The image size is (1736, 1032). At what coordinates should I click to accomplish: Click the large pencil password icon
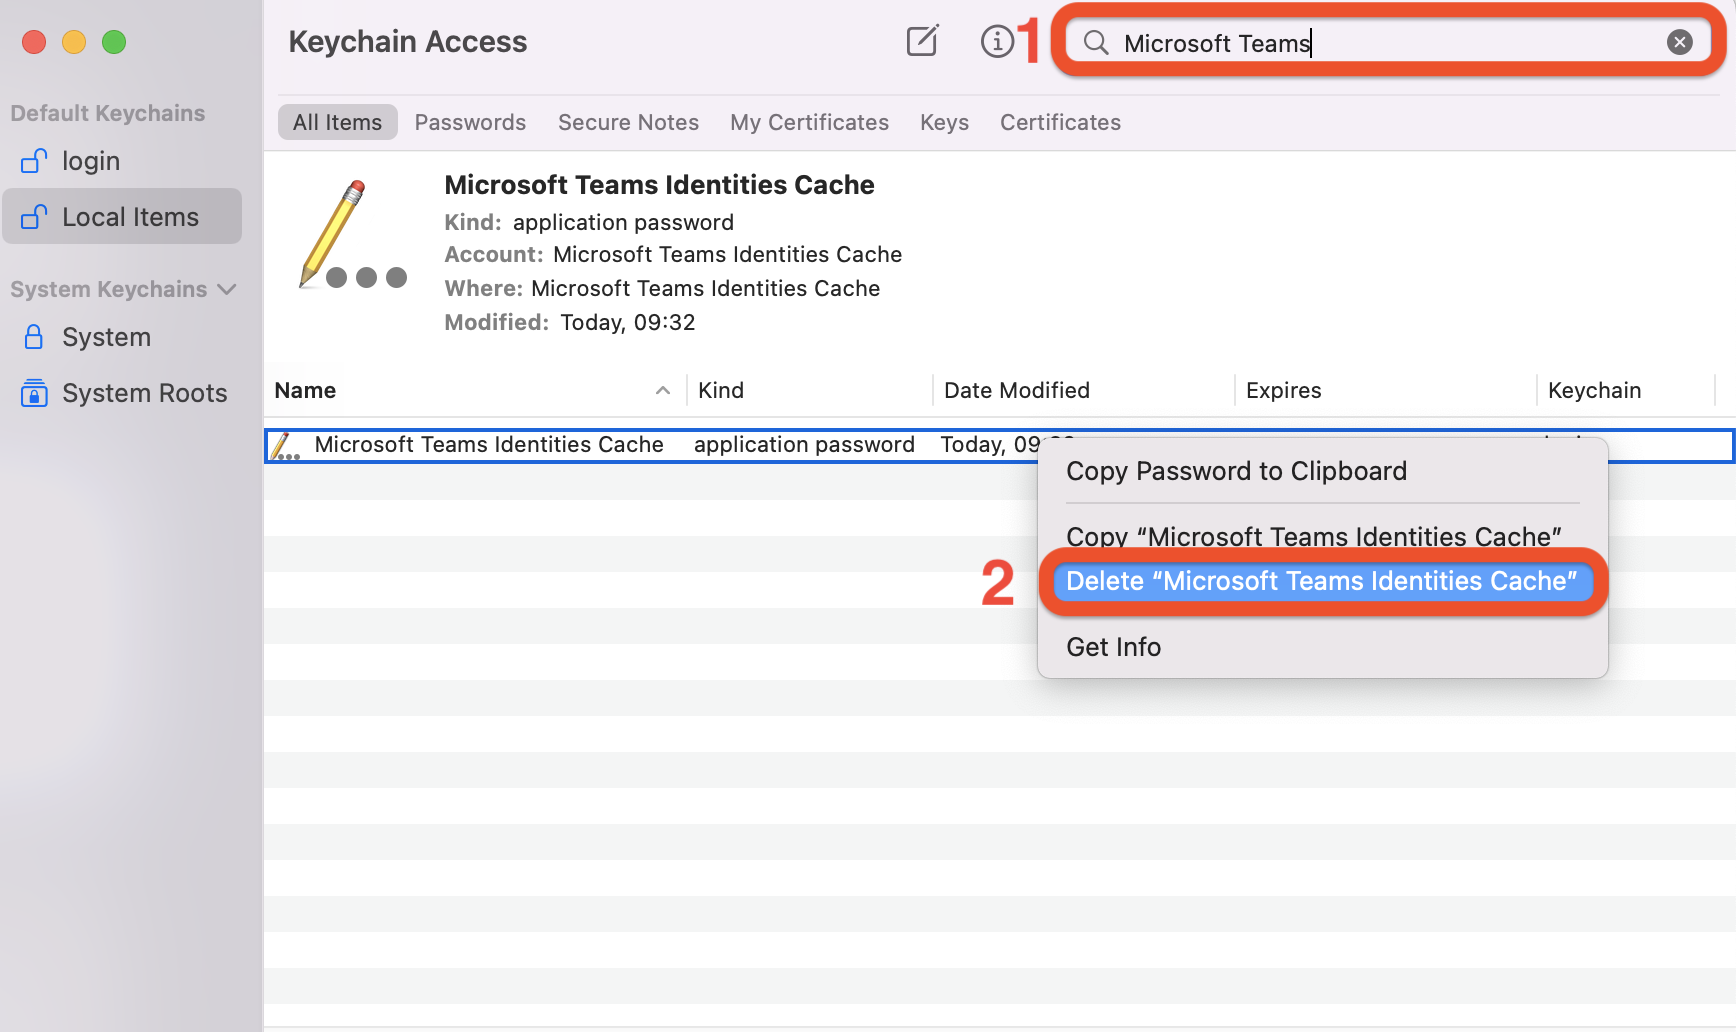[x=352, y=236]
